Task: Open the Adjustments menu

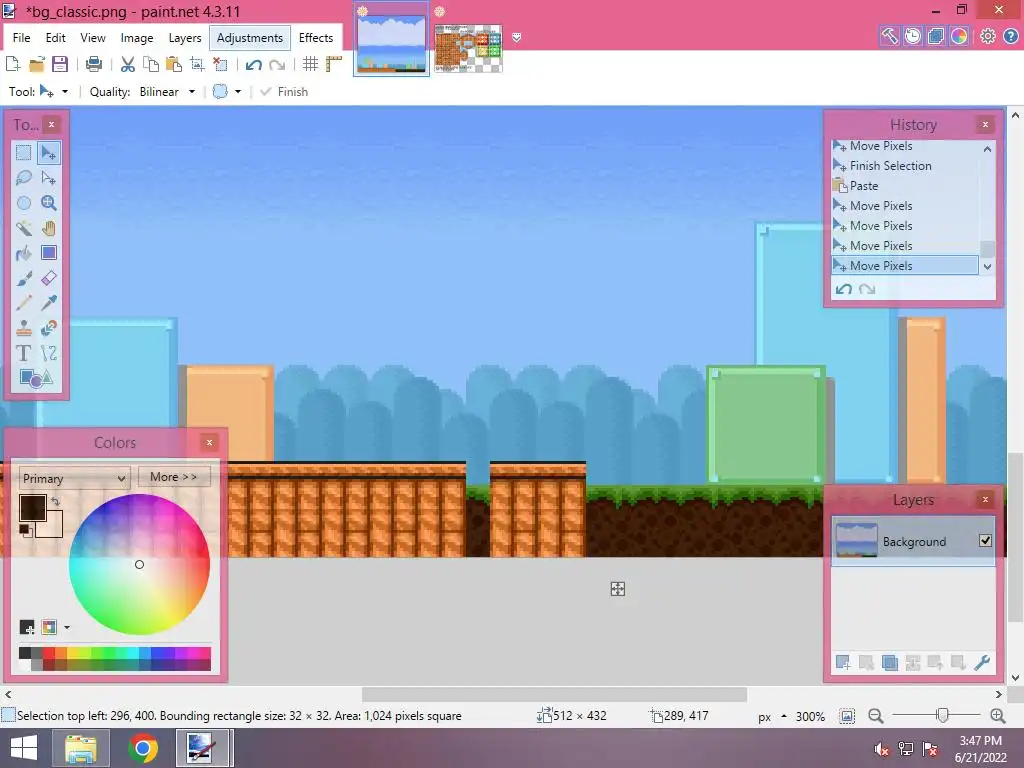Action: click(x=249, y=38)
